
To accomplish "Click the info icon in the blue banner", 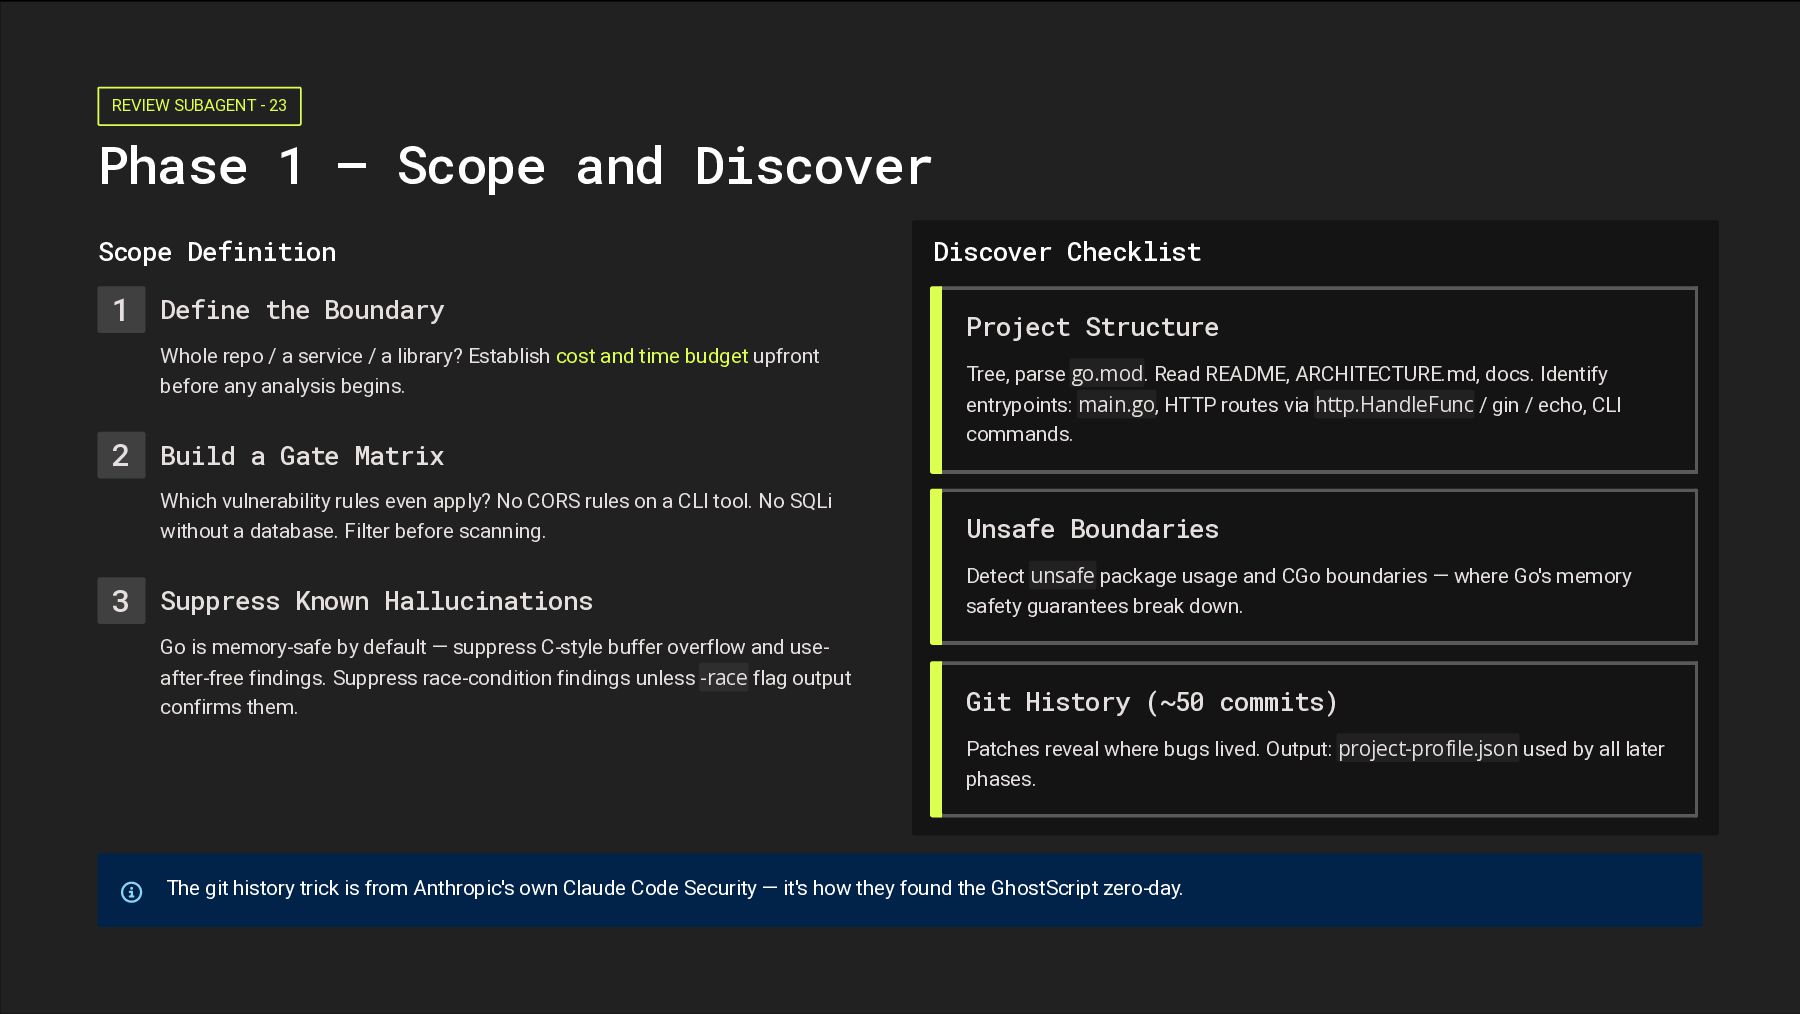I will 131,891.
